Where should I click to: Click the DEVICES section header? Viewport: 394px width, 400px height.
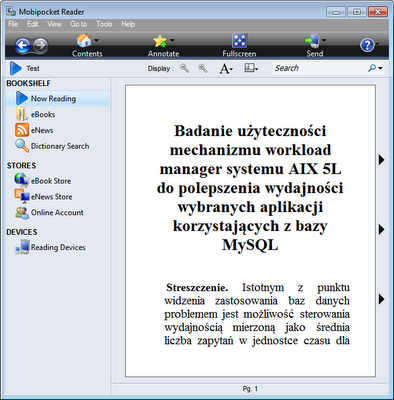click(22, 232)
